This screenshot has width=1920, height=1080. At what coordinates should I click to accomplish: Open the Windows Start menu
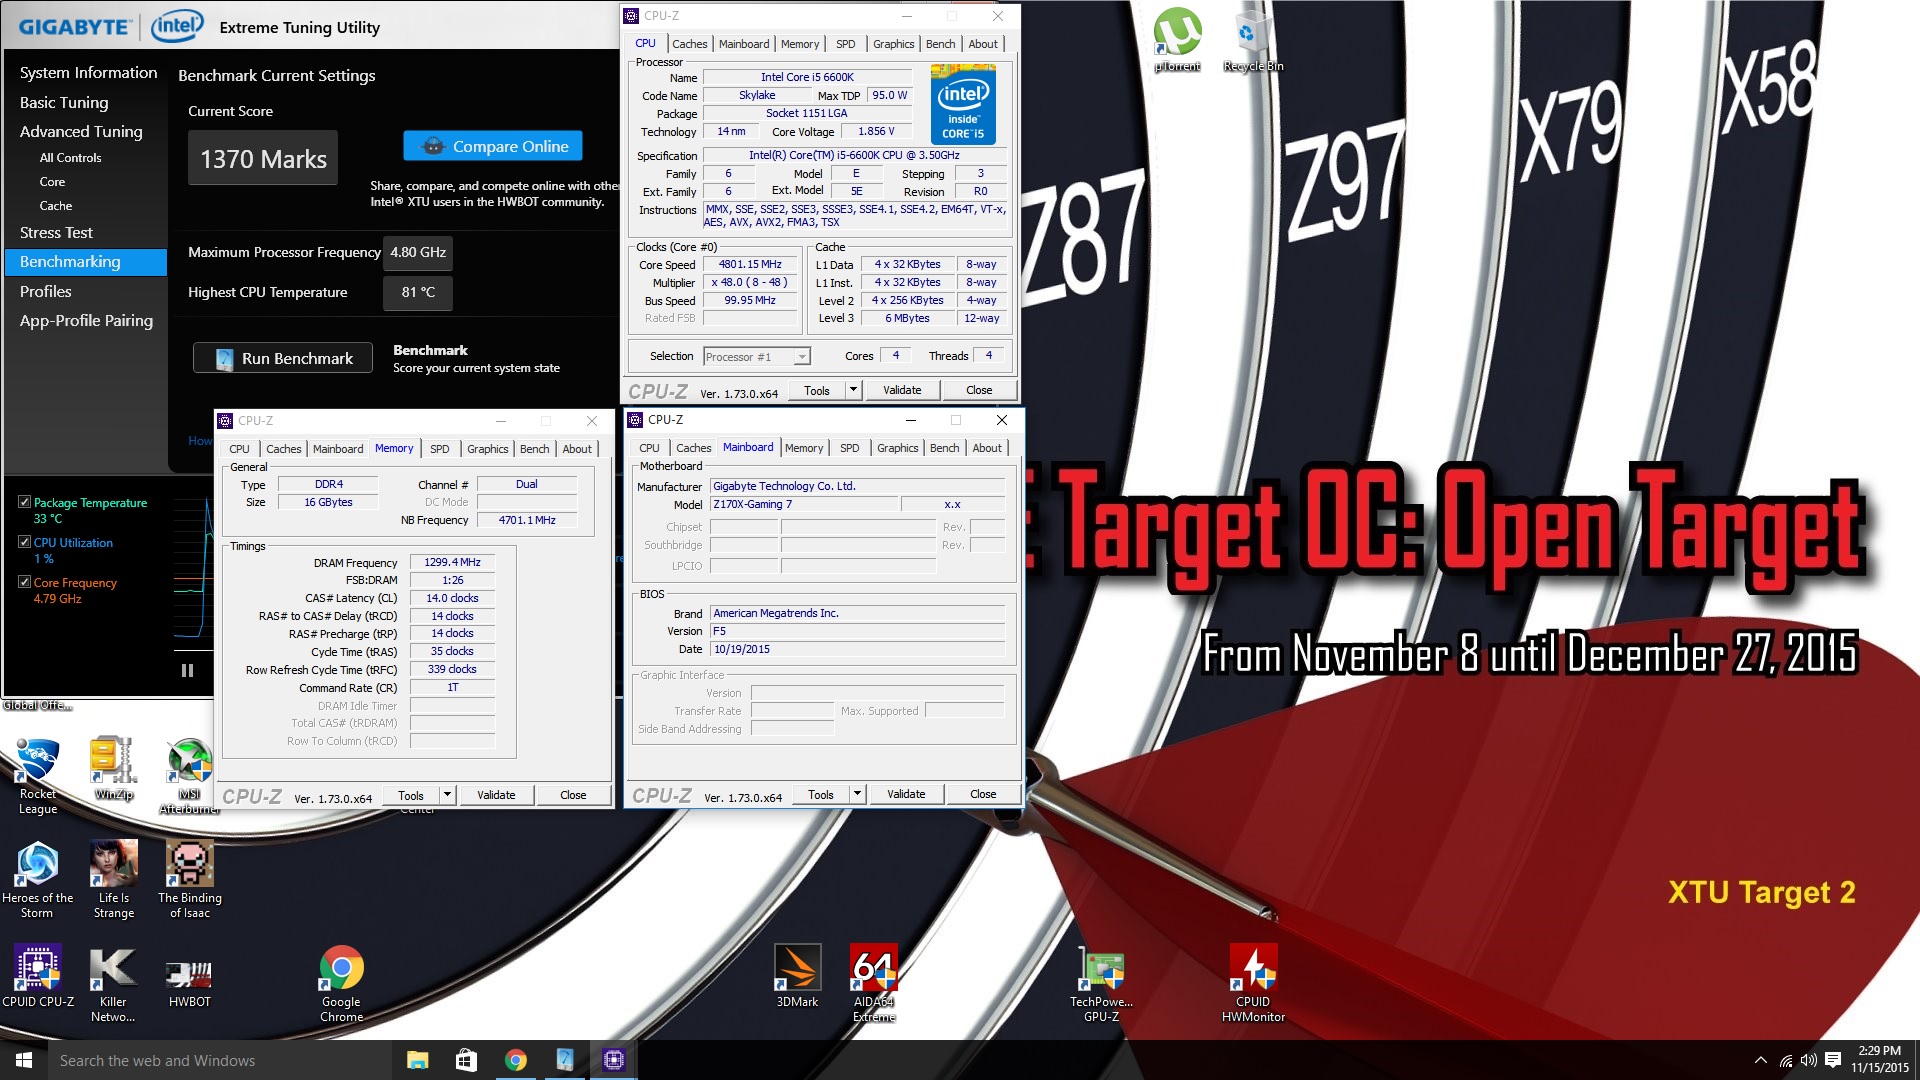click(24, 1060)
